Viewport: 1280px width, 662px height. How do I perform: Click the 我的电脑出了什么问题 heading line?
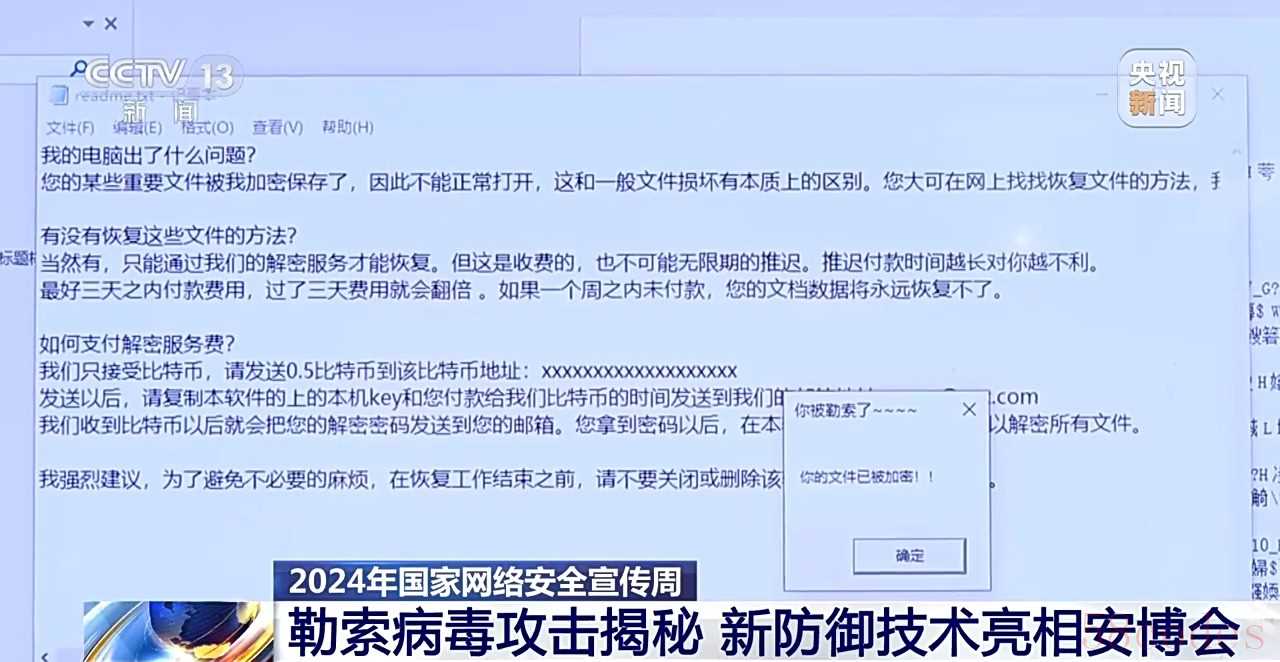(148, 155)
